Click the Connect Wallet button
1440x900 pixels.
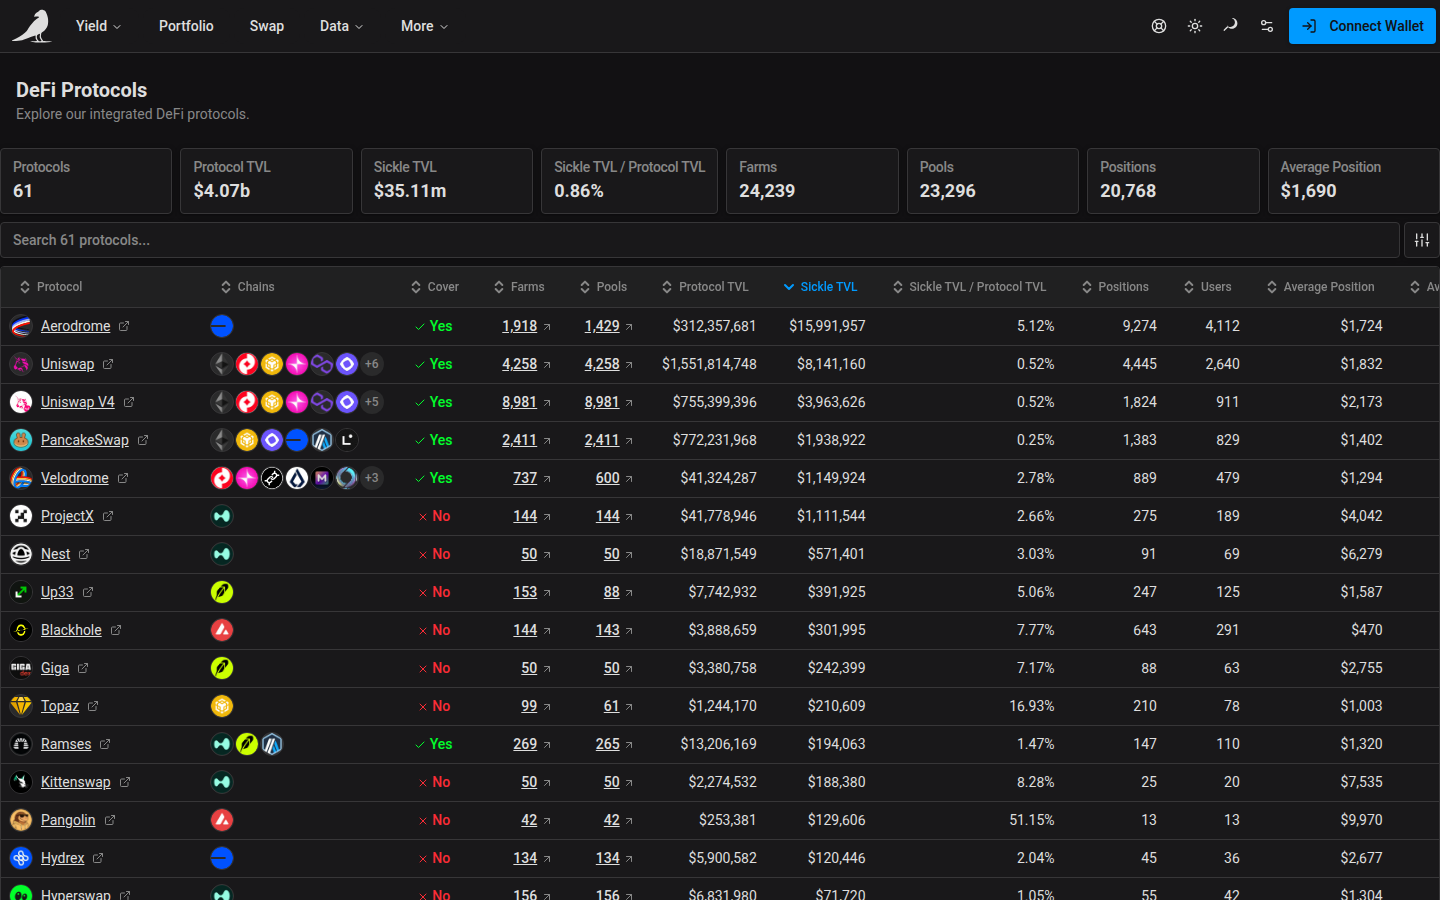1362,26
